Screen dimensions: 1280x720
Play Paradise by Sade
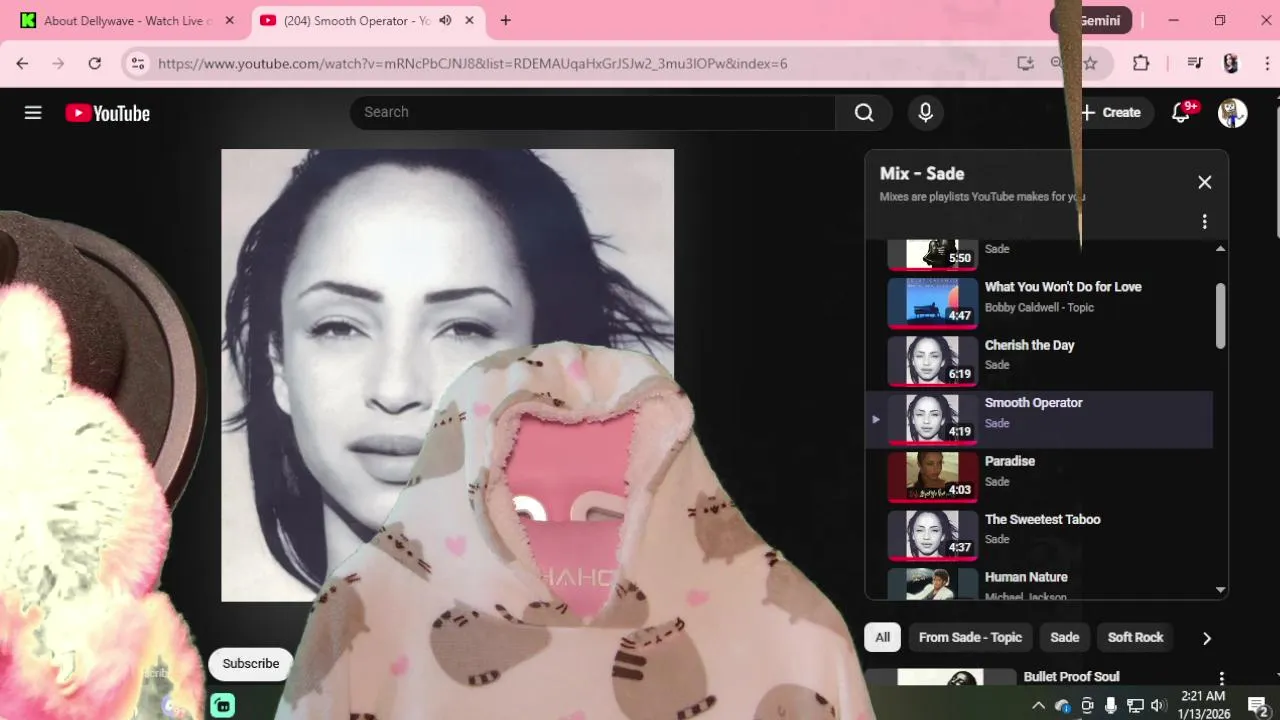coord(1040,477)
